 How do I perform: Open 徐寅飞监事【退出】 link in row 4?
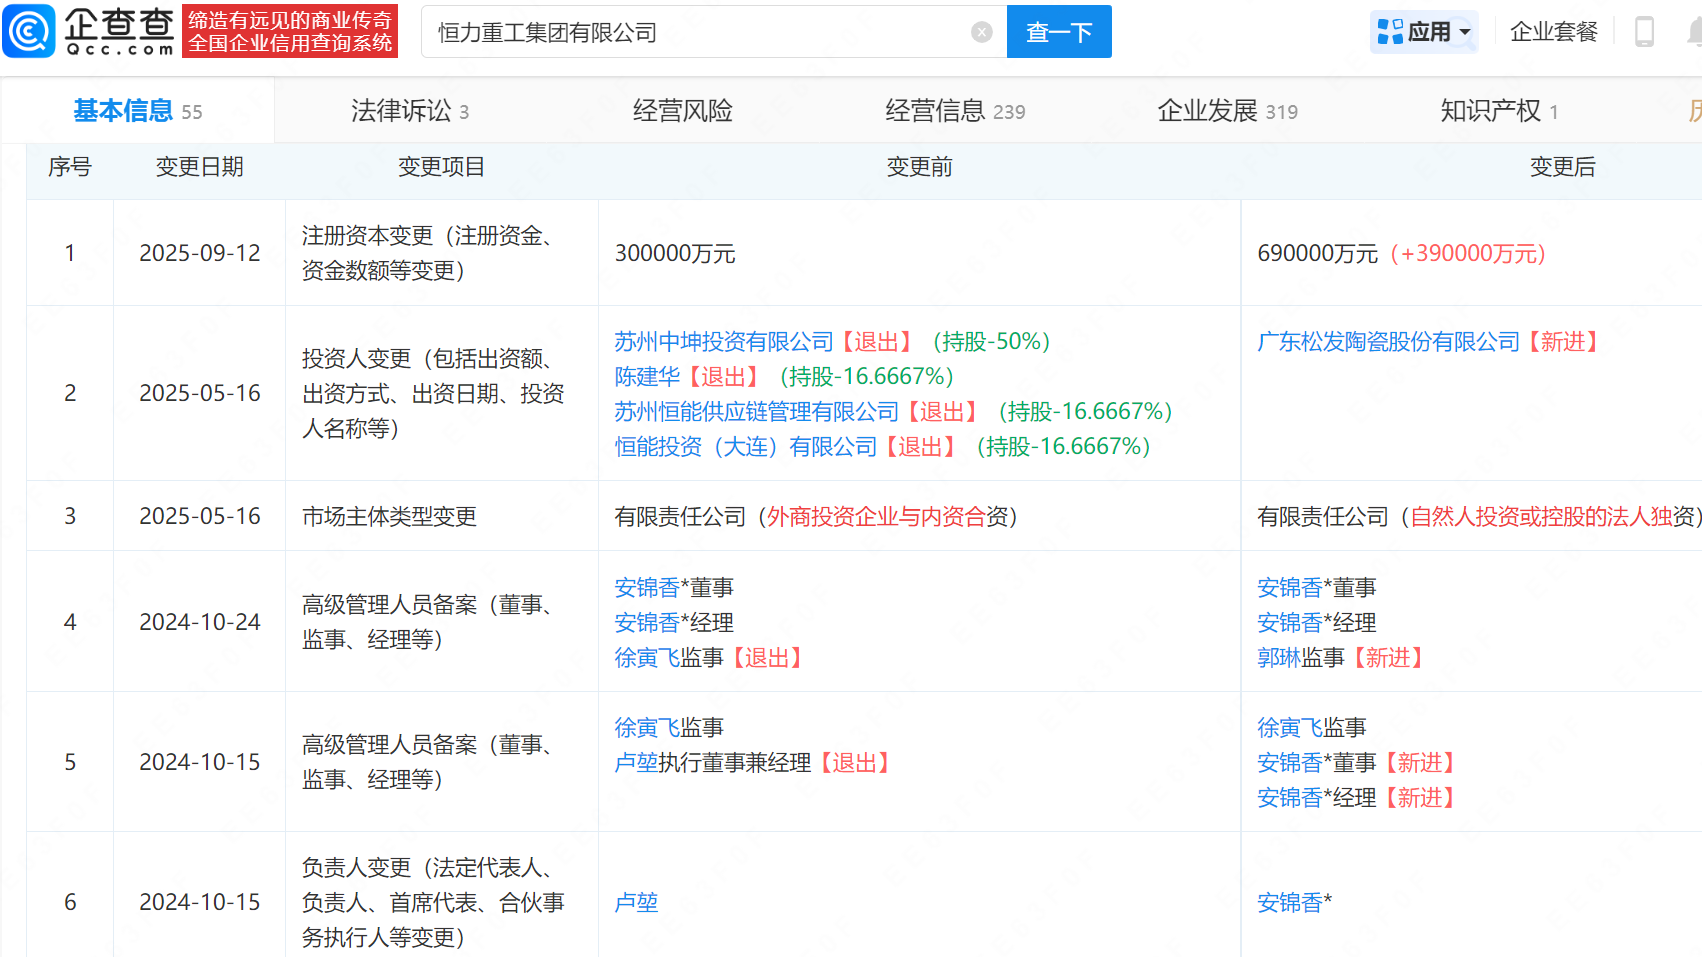pos(647,658)
